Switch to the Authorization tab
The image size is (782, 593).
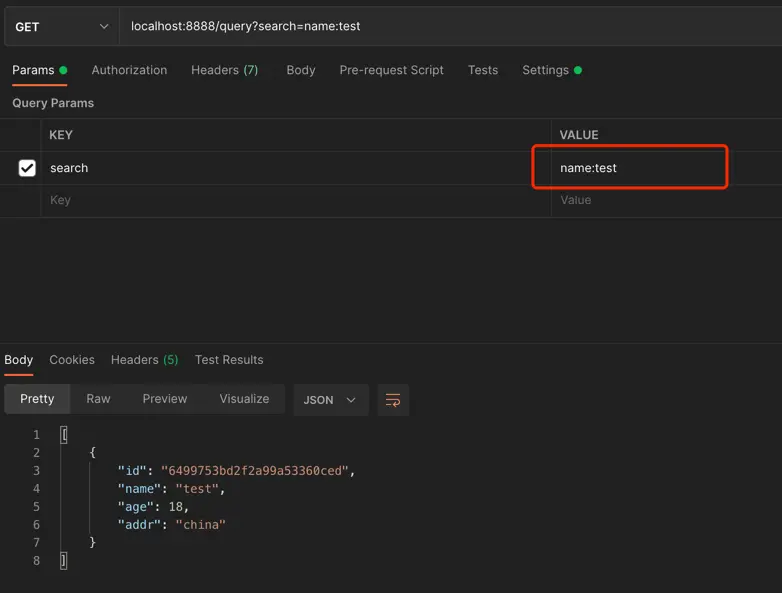coord(129,70)
